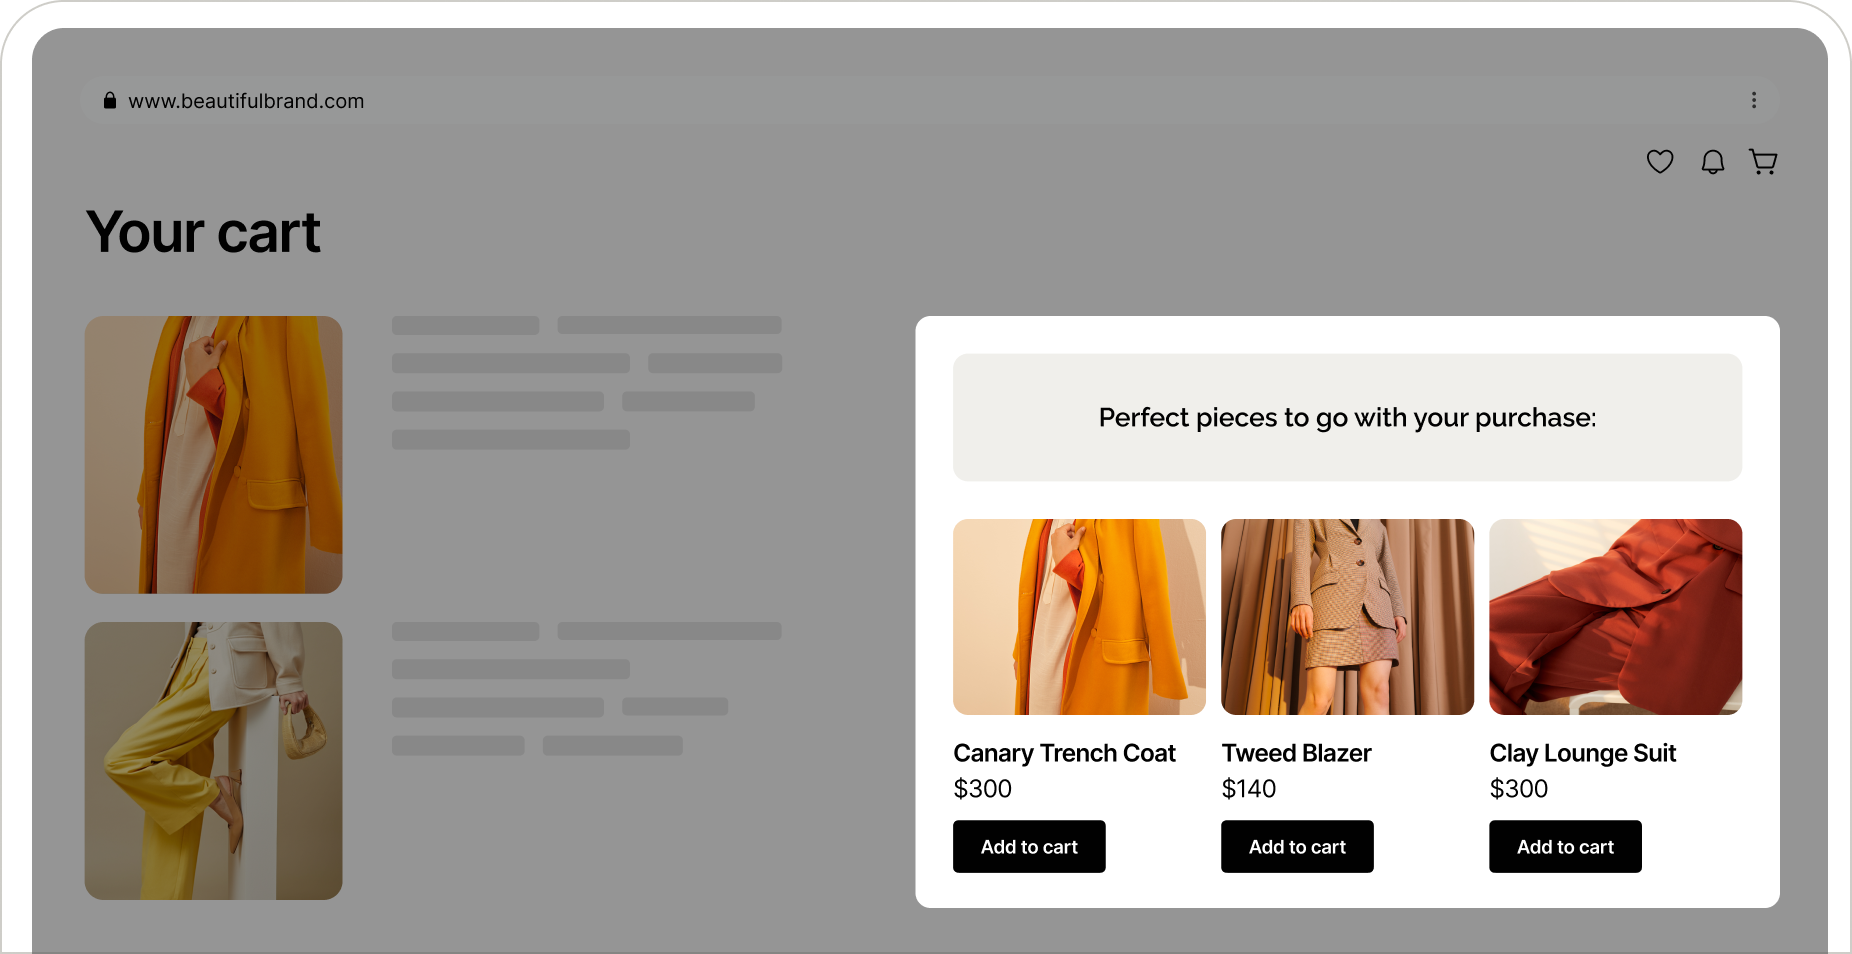
Task: Open the orange coat cart item photo
Action: (213, 455)
